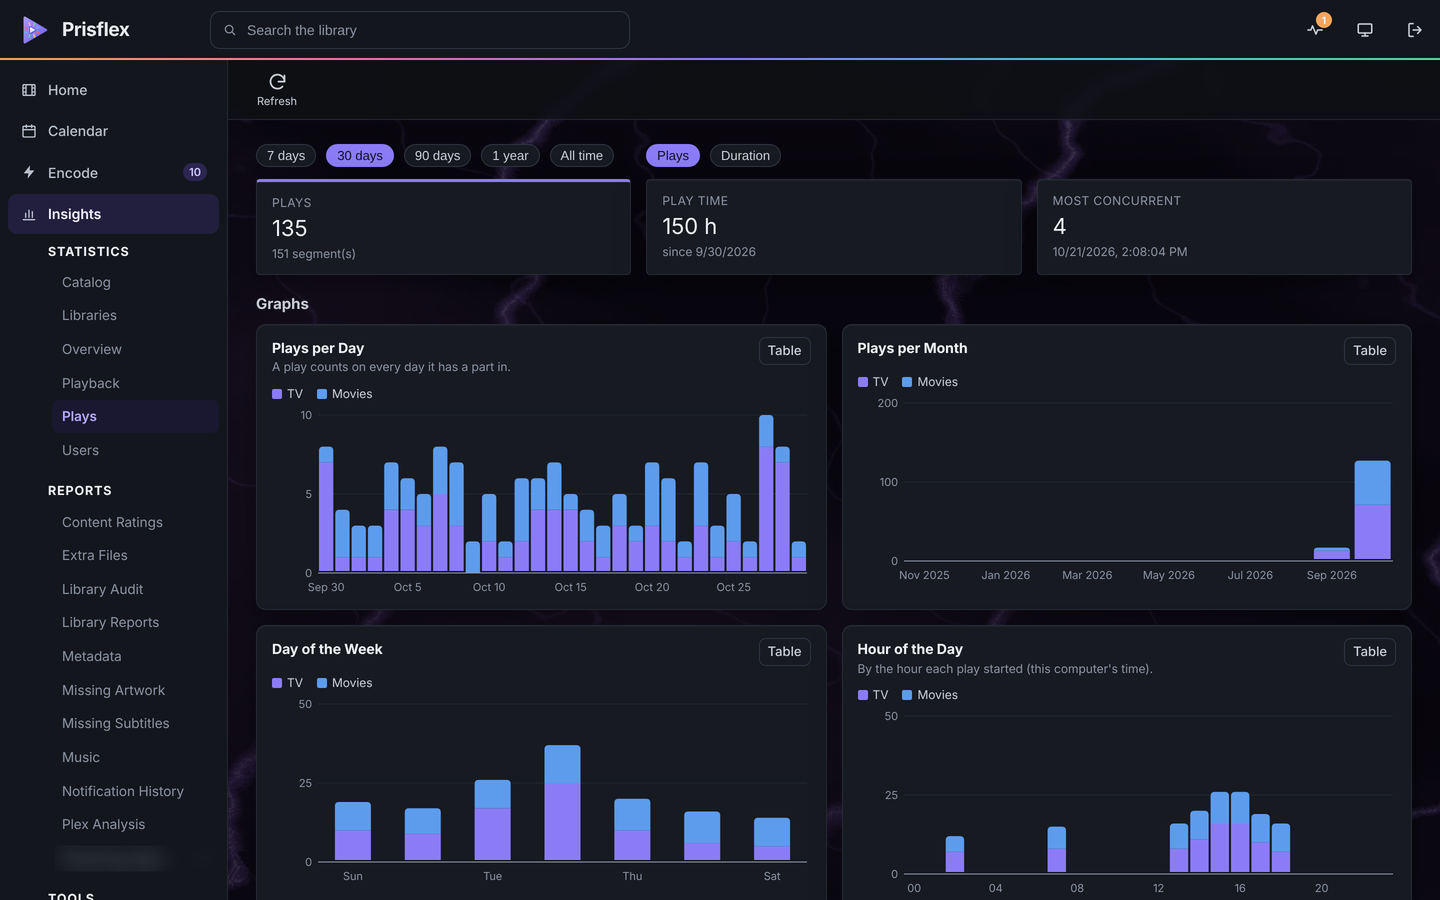
Task: Open the activity pulse icon with badge
Action: pyautogui.click(x=1316, y=29)
